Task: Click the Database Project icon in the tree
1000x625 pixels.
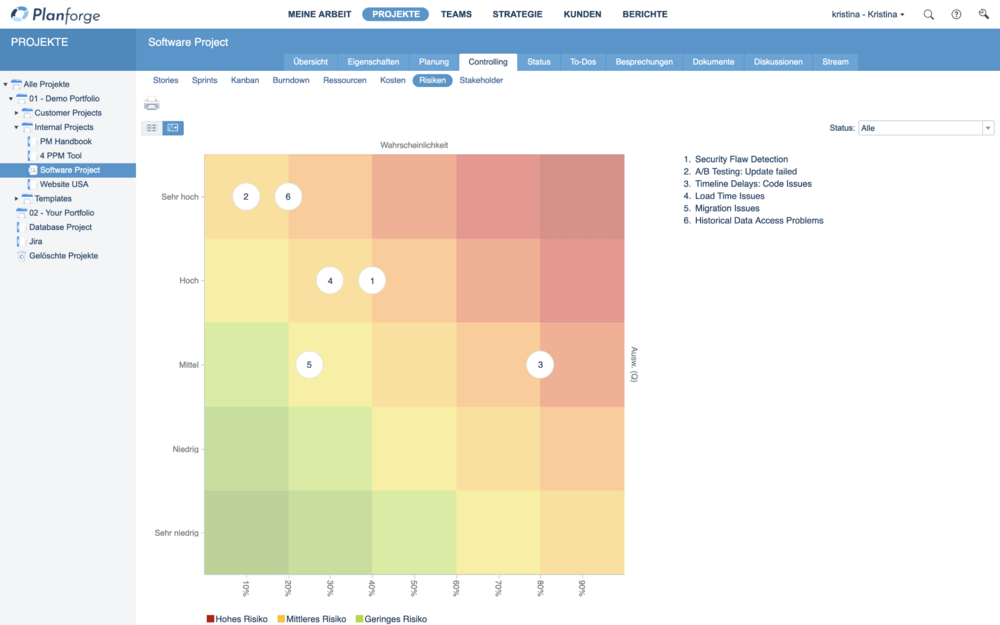Action: (x=21, y=228)
